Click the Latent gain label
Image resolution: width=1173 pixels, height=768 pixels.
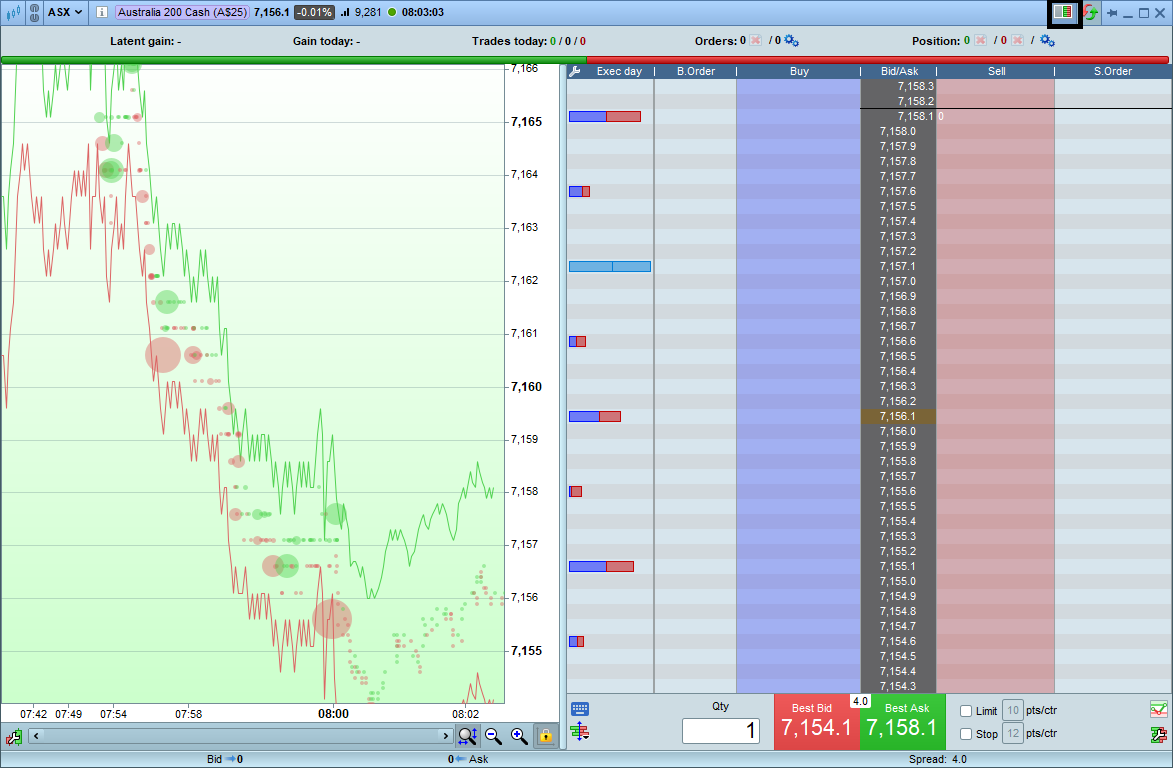(x=145, y=41)
